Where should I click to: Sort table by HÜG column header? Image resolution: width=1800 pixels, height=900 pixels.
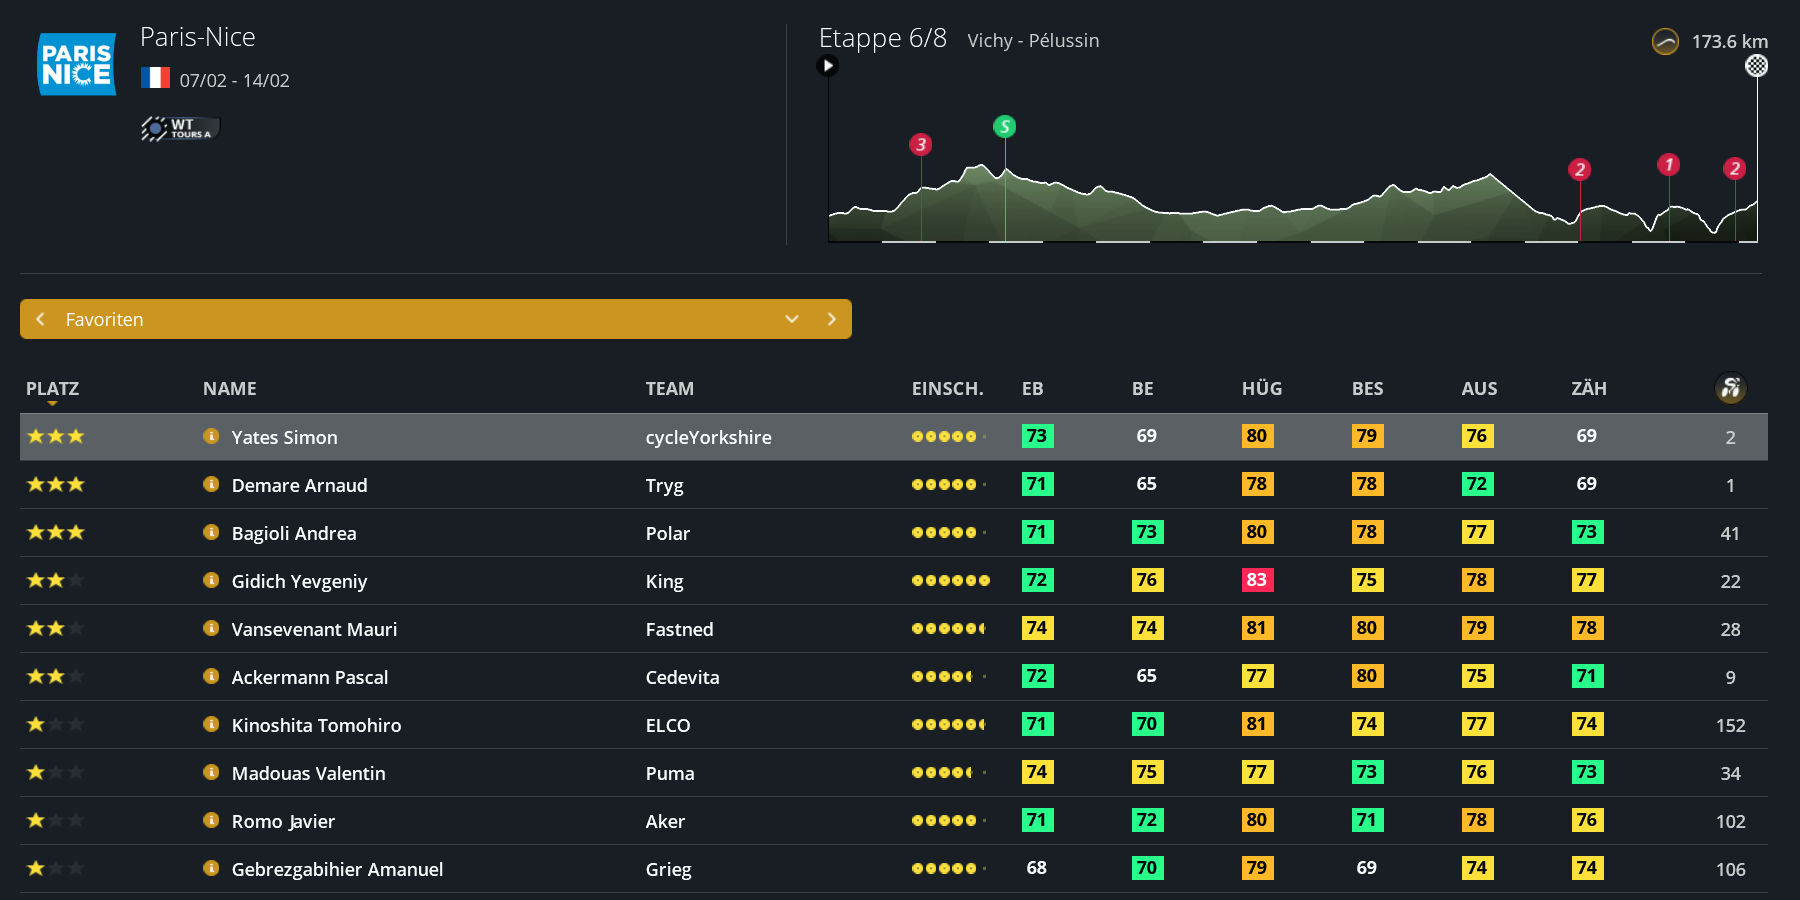tap(1261, 389)
